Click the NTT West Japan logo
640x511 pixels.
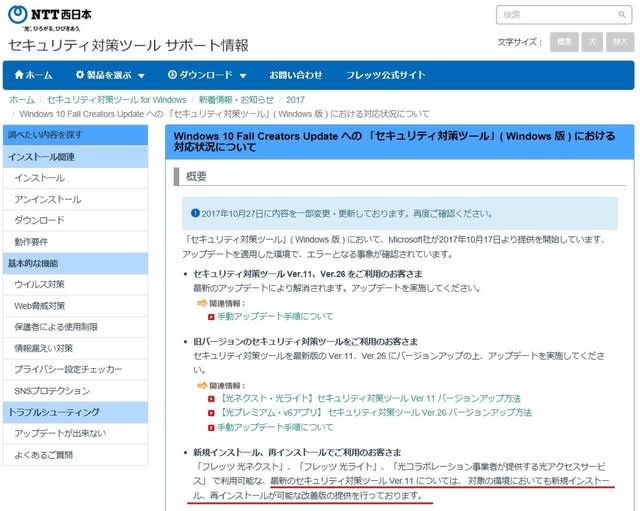coord(52,17)
